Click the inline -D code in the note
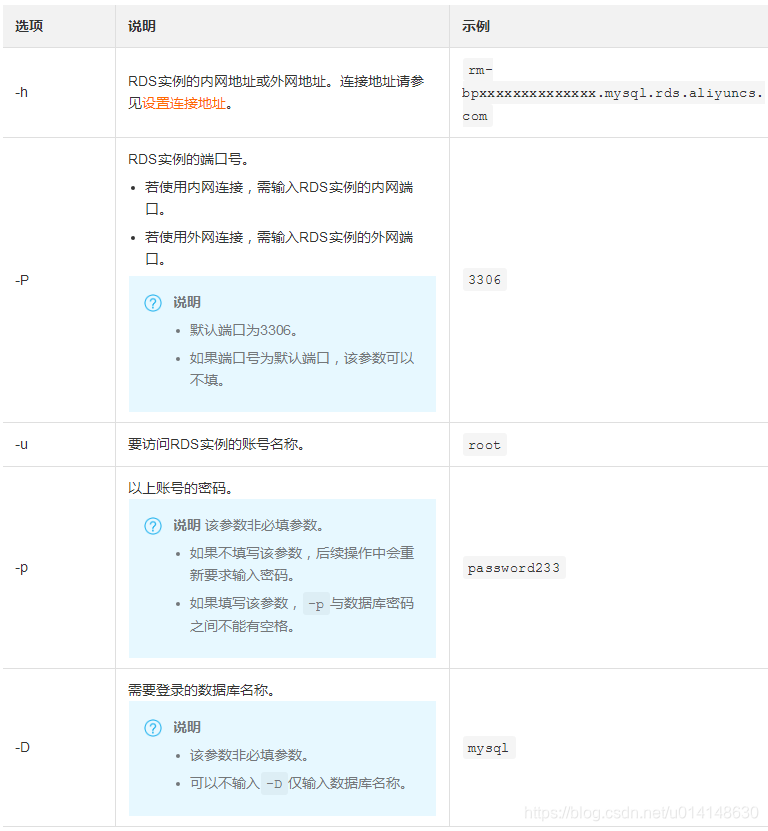 [x=274, y=783]
